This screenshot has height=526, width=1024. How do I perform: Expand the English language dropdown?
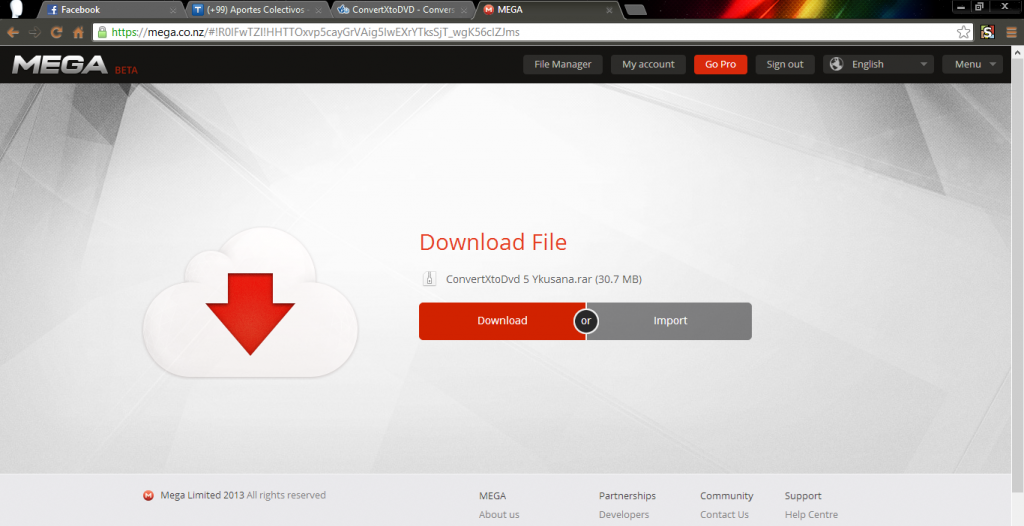coord(878,64)
